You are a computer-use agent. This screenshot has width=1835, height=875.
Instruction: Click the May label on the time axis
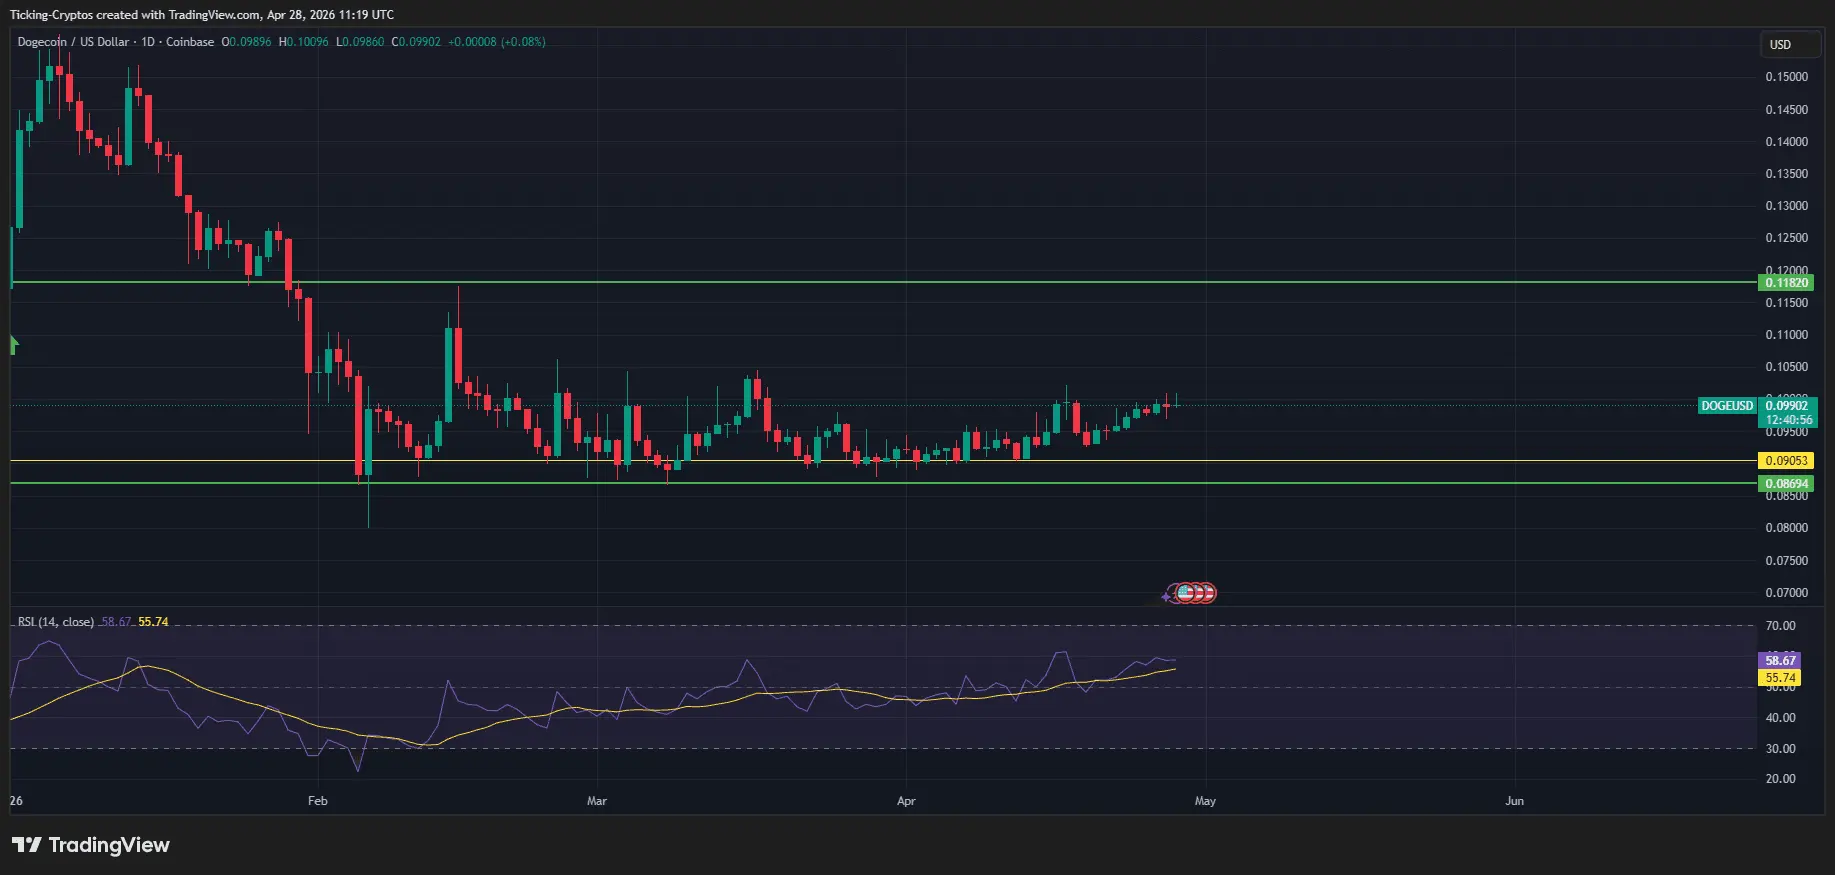click(1205, 801)
